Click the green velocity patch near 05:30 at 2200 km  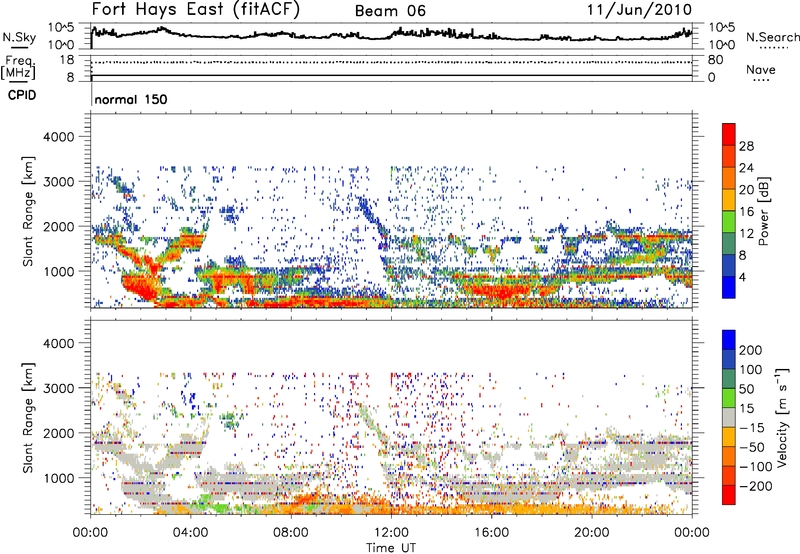(229, 420)
